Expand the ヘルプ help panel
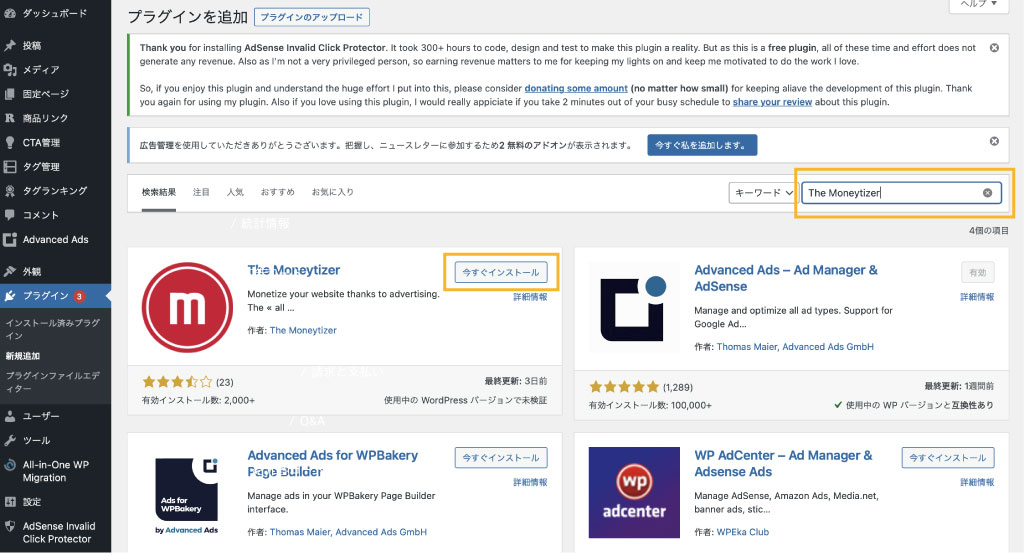The image size is (1024, 556). pyautogui.click(x=978, y=4)
